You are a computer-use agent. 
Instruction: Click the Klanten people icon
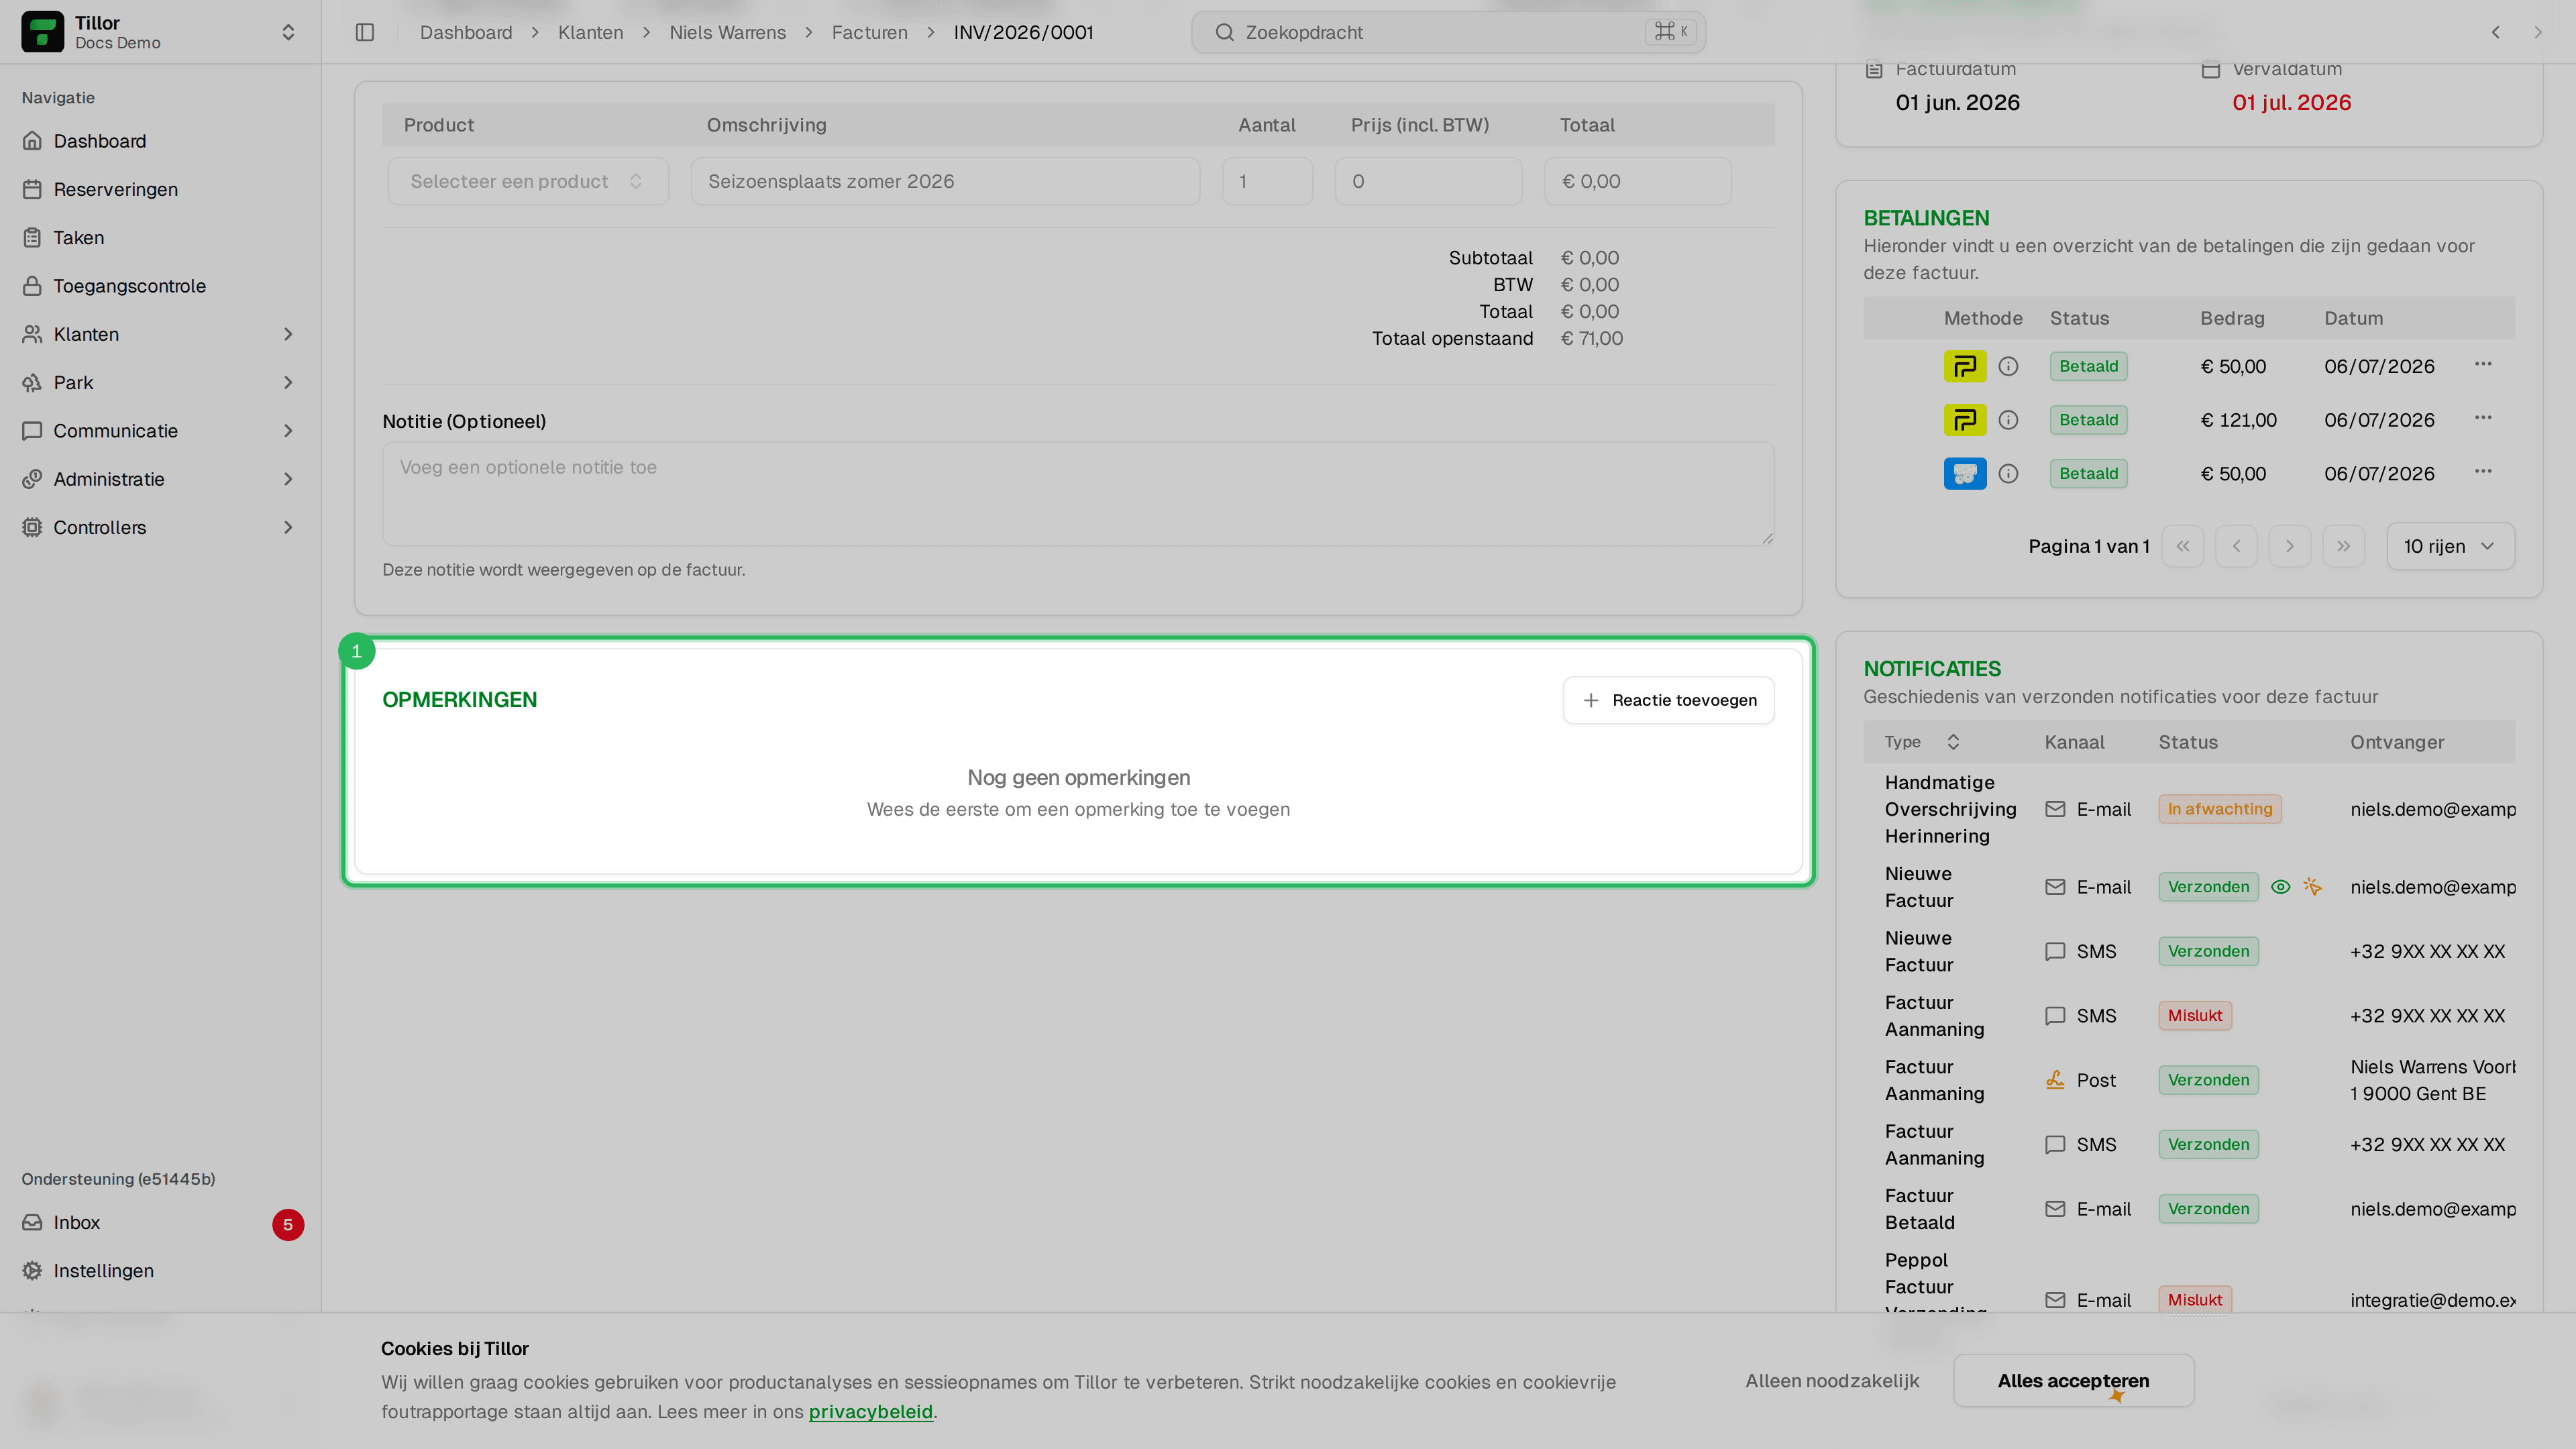point(32,334)
